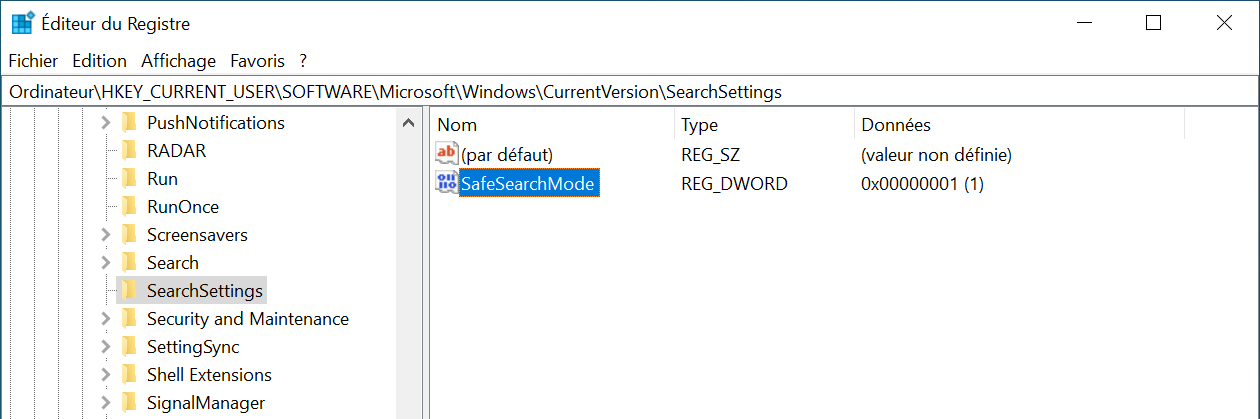1260x419 pixels.
Task: Select the Run key
Action: tap(162, 179)
